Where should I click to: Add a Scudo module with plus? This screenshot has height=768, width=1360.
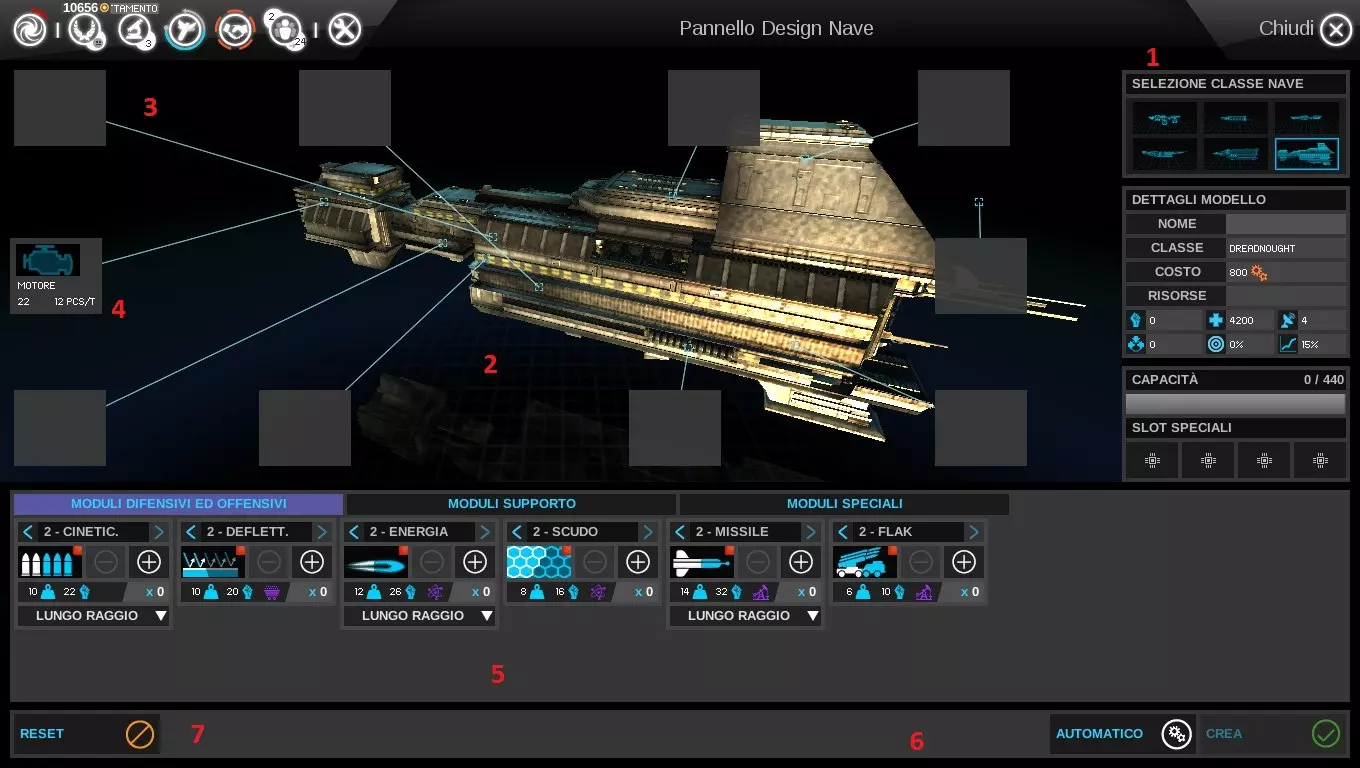pos(637,562)
